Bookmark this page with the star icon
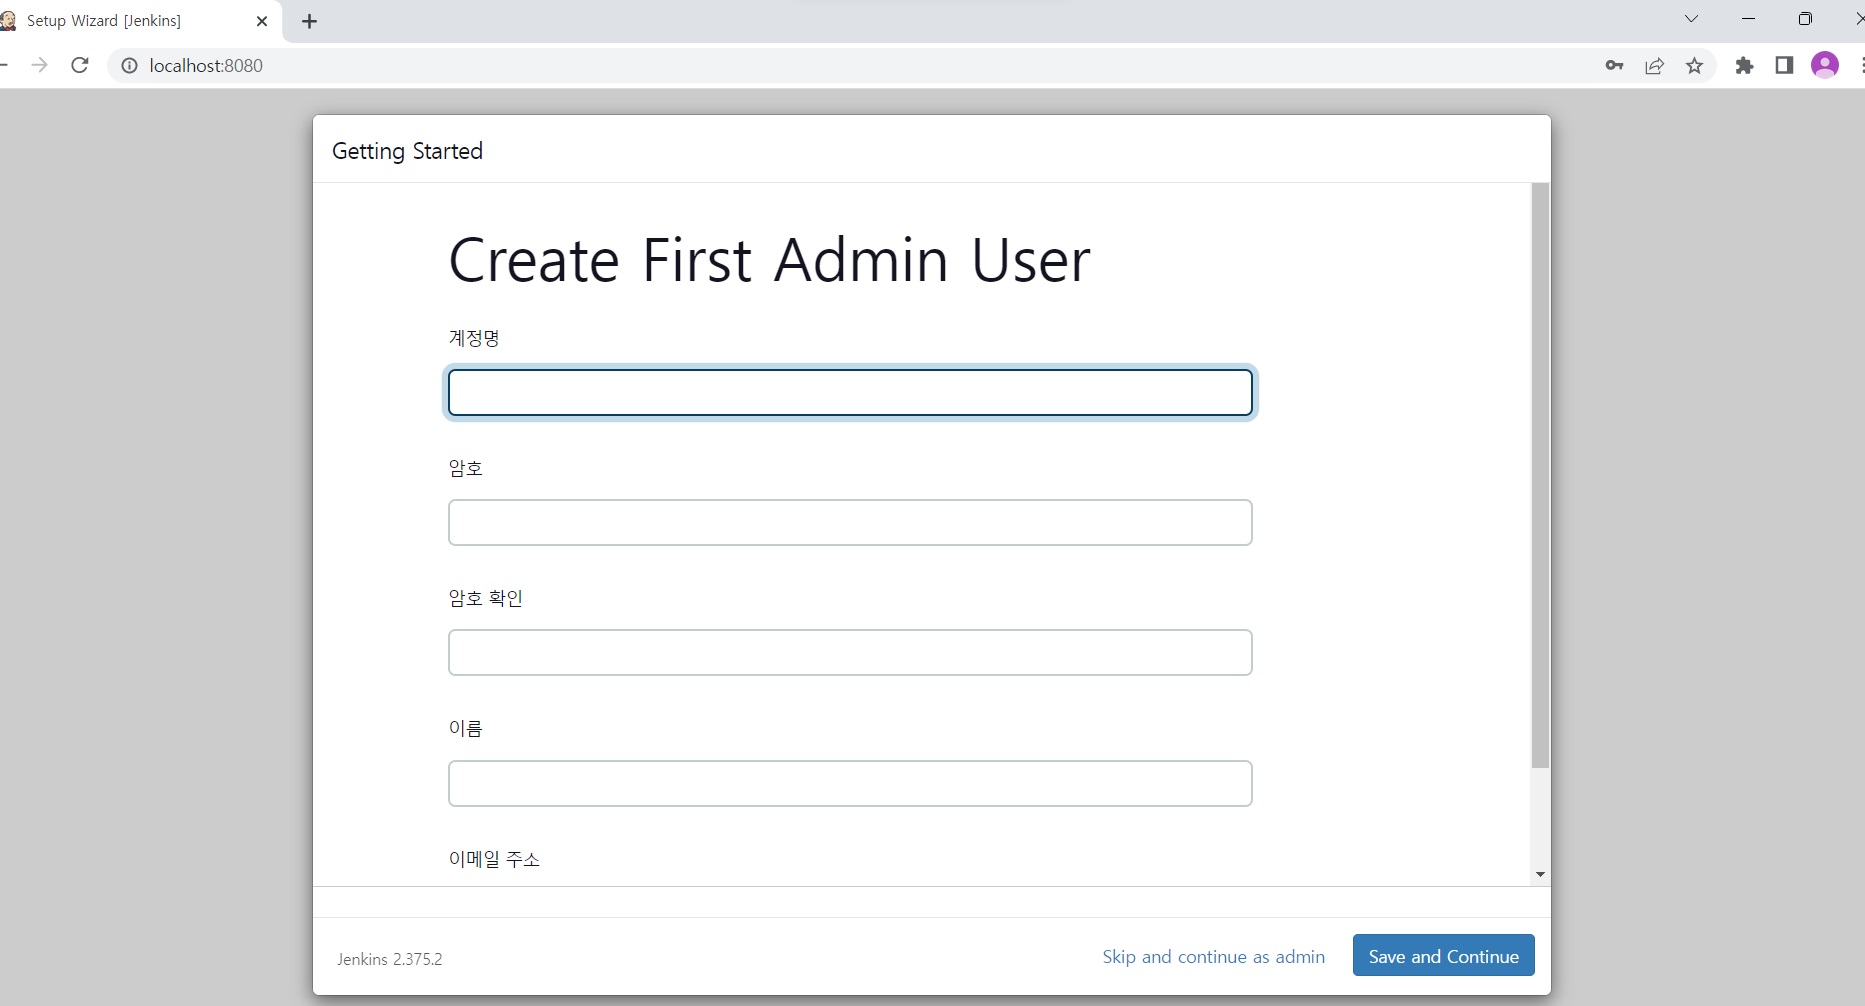Viewport: 1865px width, 1006px height. [x=1694, y=65]
